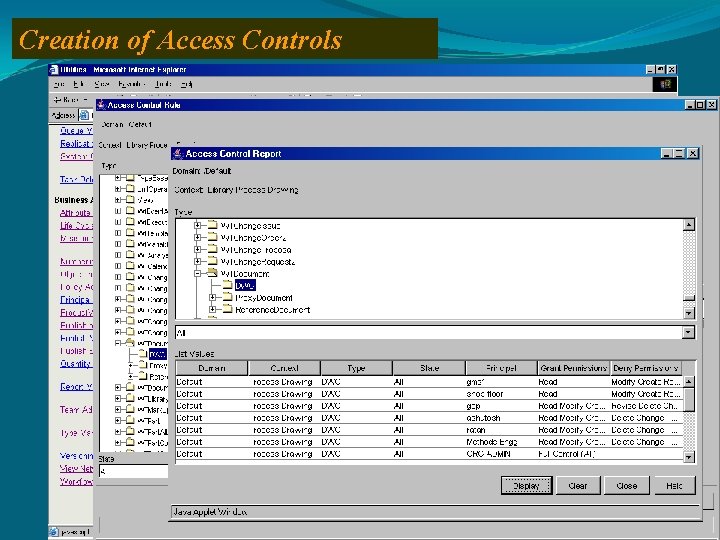Click the 'Full Control (All)' grant permissions cell
The height and width of the screenshot is (540, 720).
574,454
